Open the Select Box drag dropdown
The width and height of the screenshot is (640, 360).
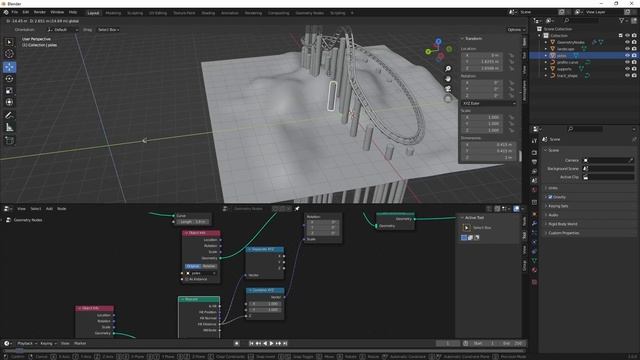point(108,30)
